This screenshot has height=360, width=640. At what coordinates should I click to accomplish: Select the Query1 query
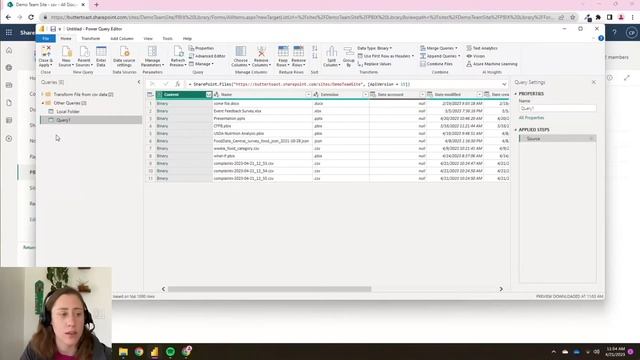tap(91, 120)
